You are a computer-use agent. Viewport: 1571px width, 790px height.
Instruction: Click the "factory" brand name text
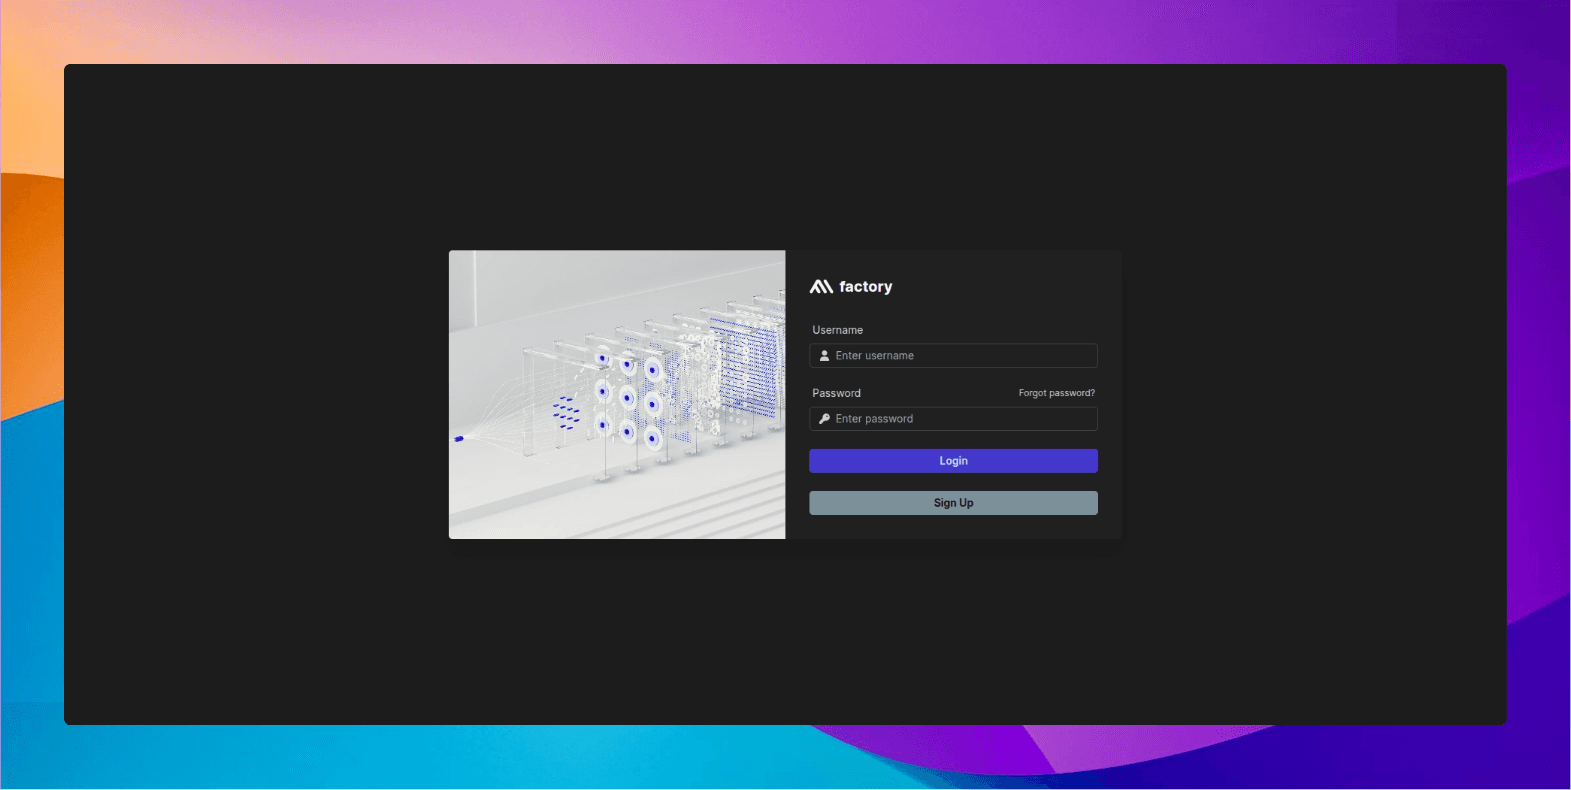pyautogui.click(x=865, y=287)
